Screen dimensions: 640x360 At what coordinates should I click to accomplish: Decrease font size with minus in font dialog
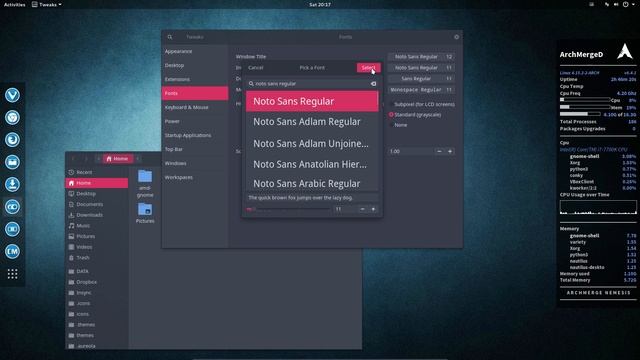point(362,209)
